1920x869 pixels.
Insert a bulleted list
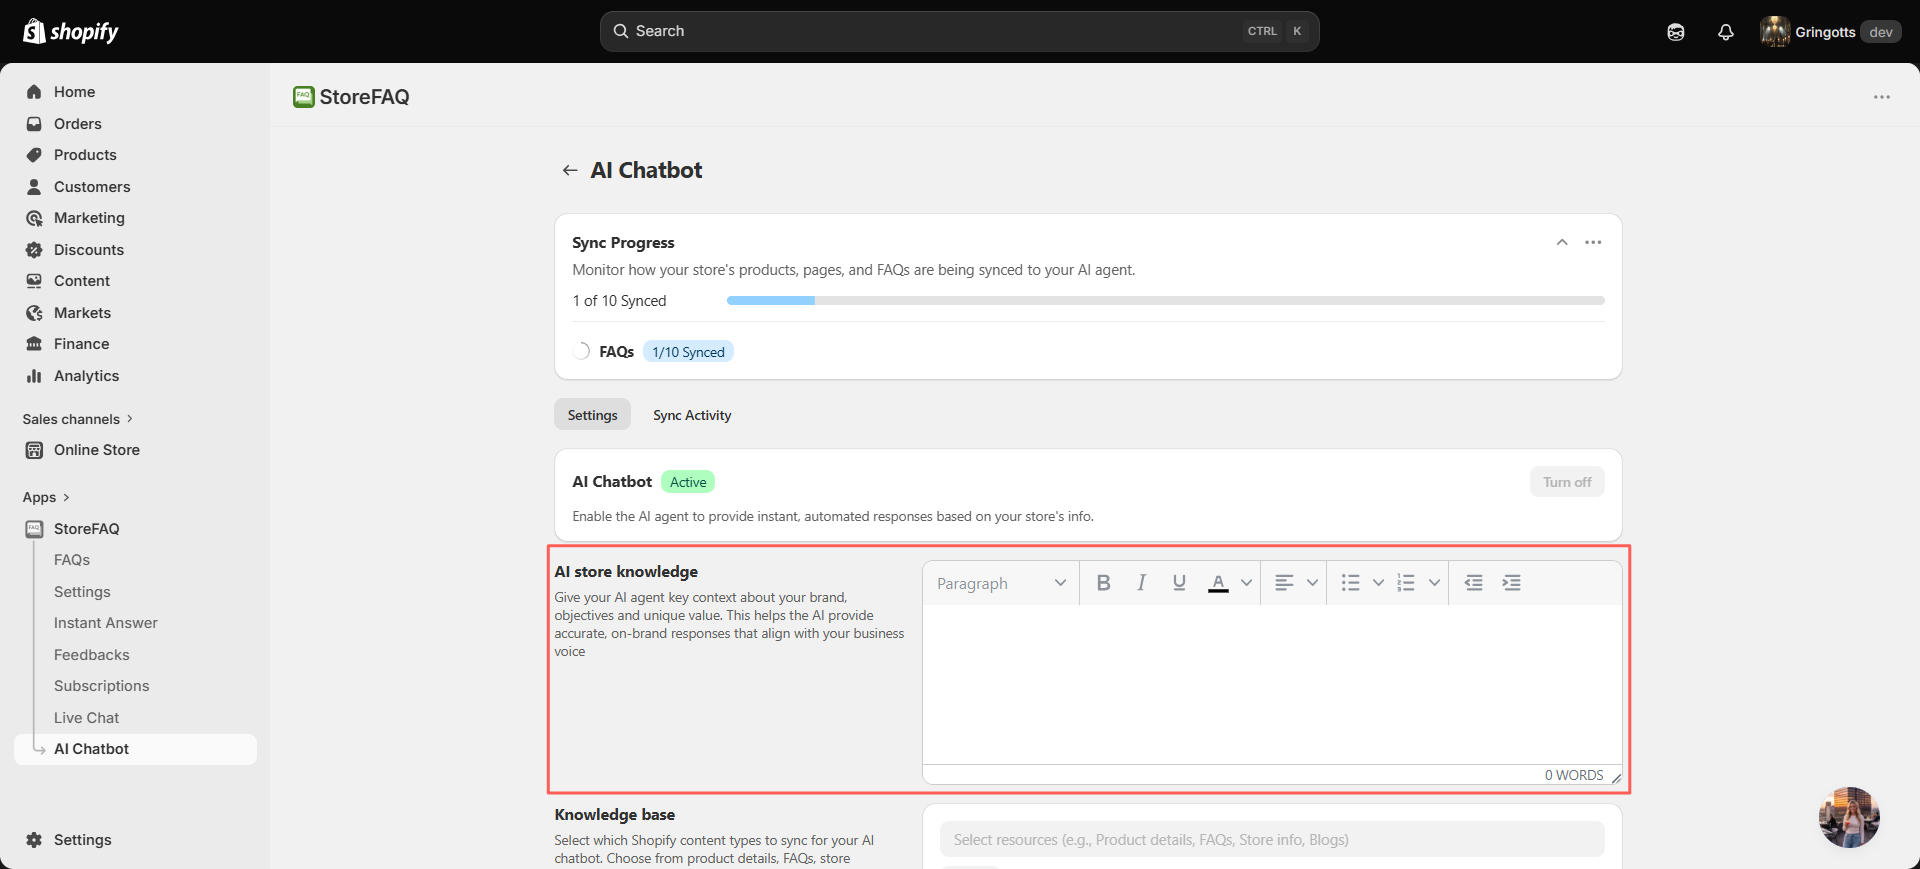click(x=1351, y=583)
